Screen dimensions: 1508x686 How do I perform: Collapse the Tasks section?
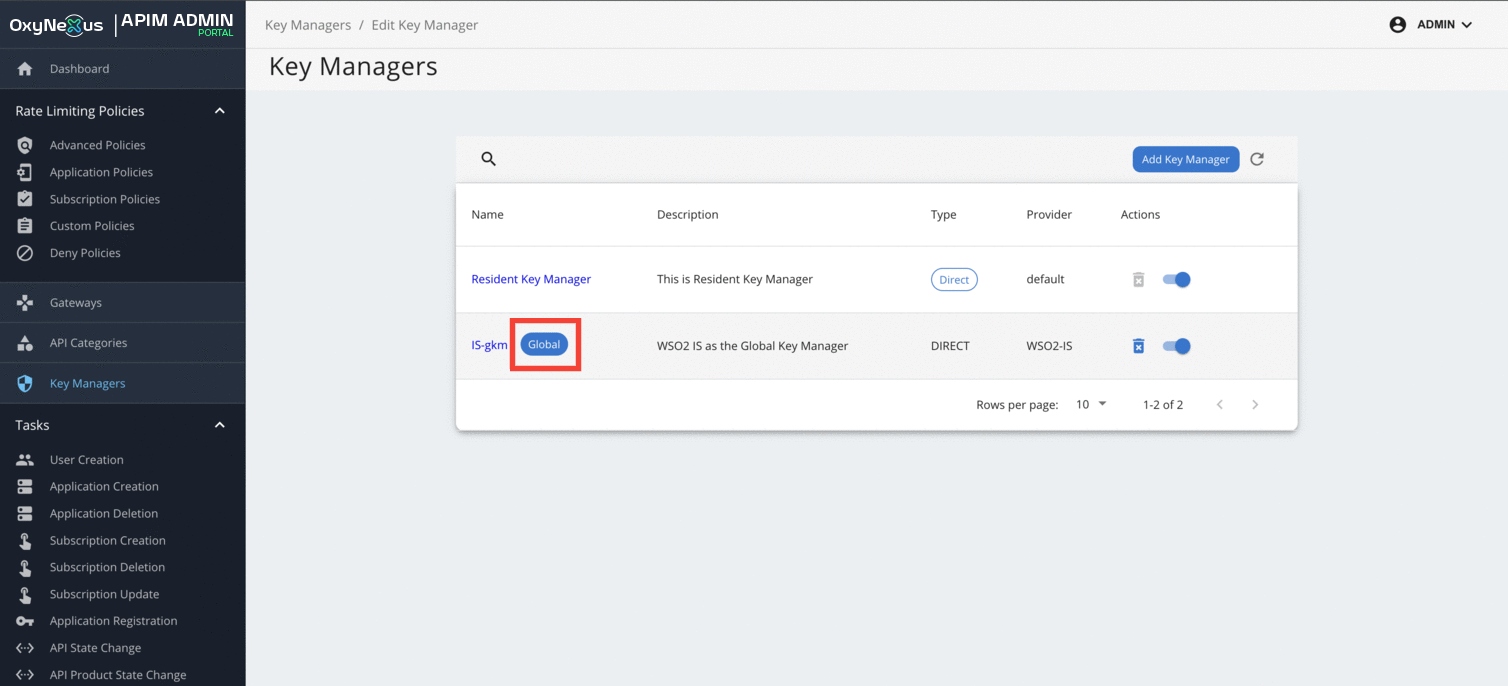(220, 425)
